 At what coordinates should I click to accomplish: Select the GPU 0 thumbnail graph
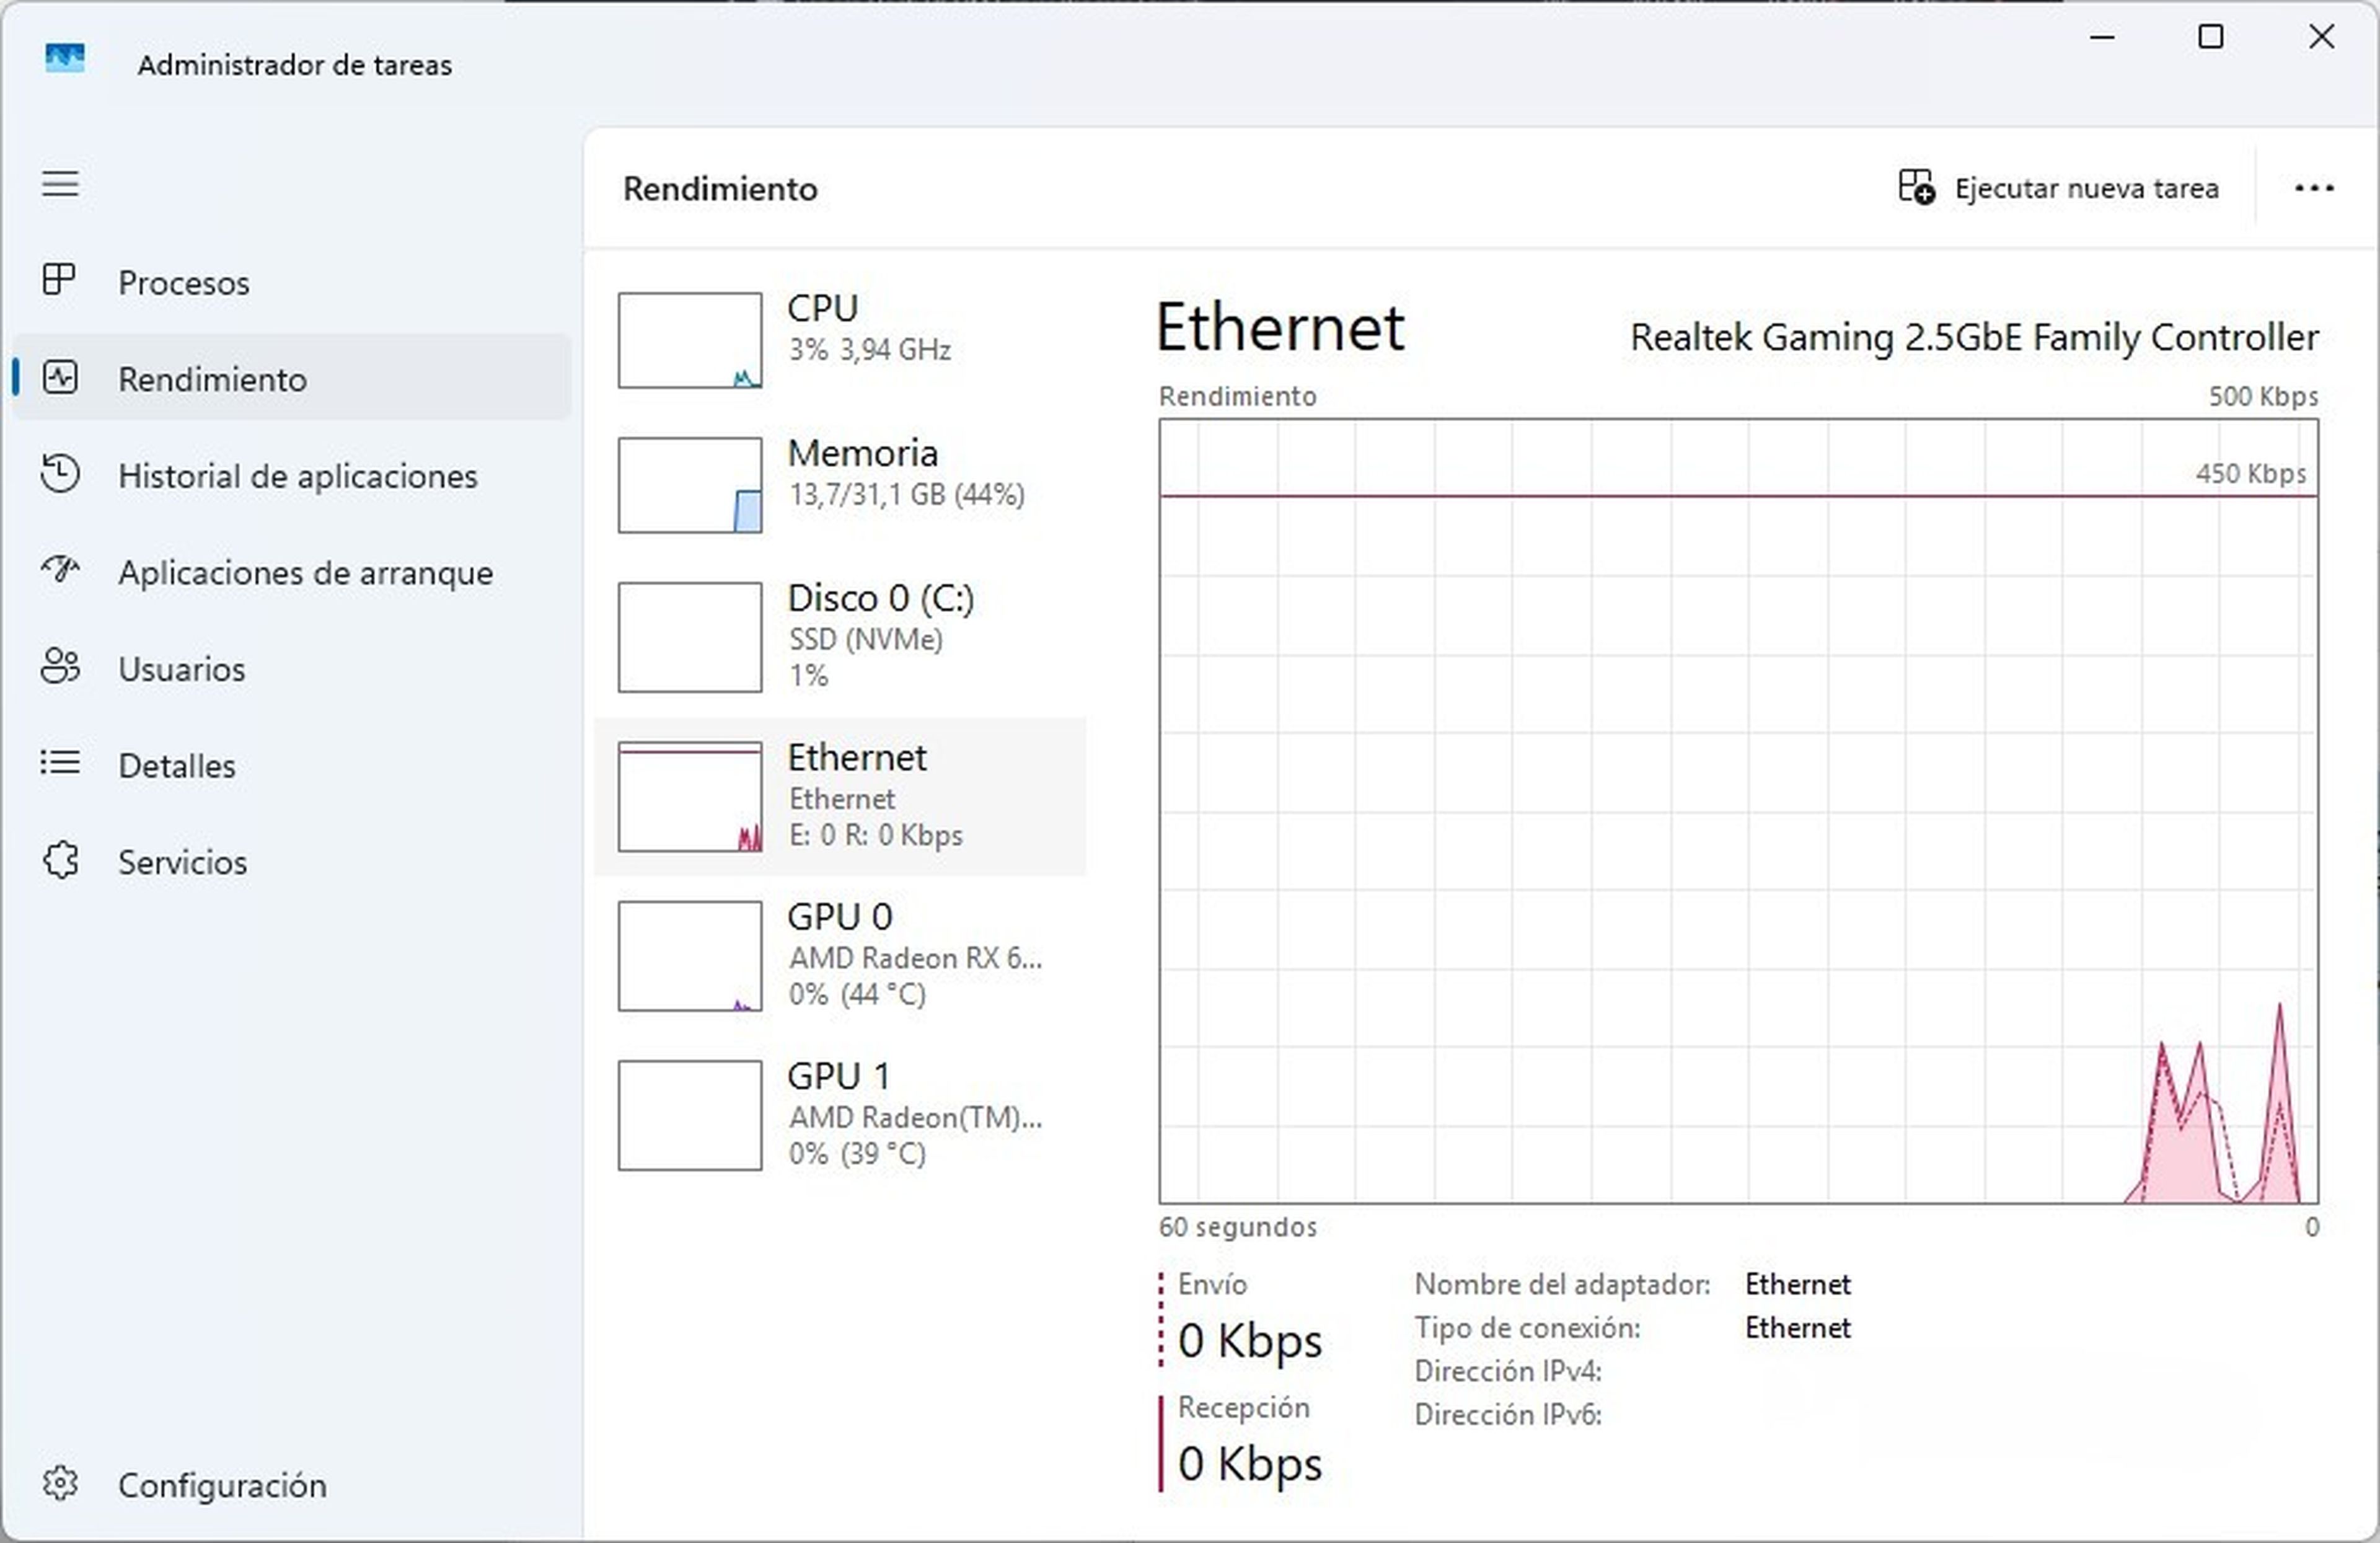click(689, 956)
